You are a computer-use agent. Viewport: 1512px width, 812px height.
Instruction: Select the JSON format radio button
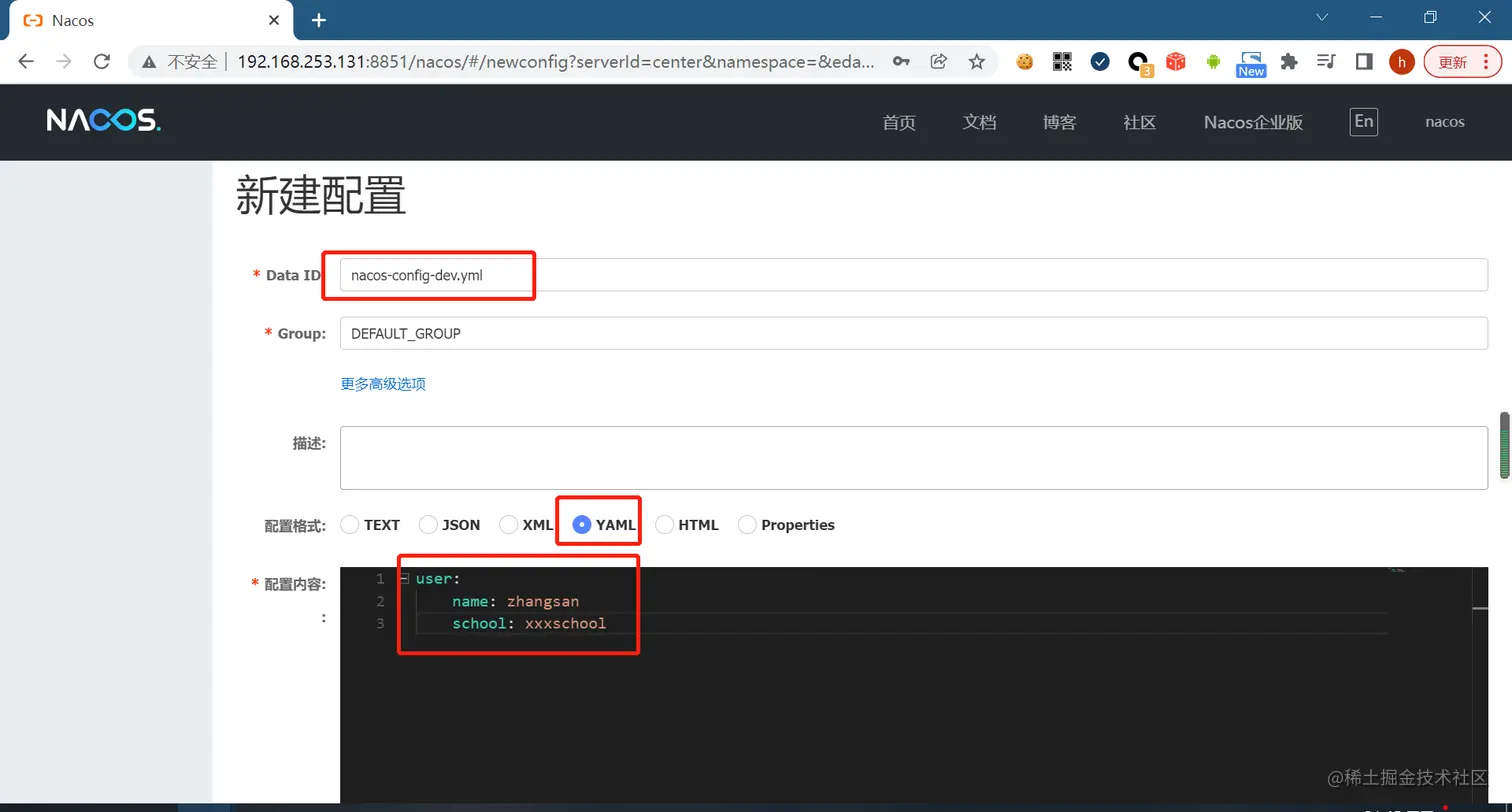click(428, 524)
